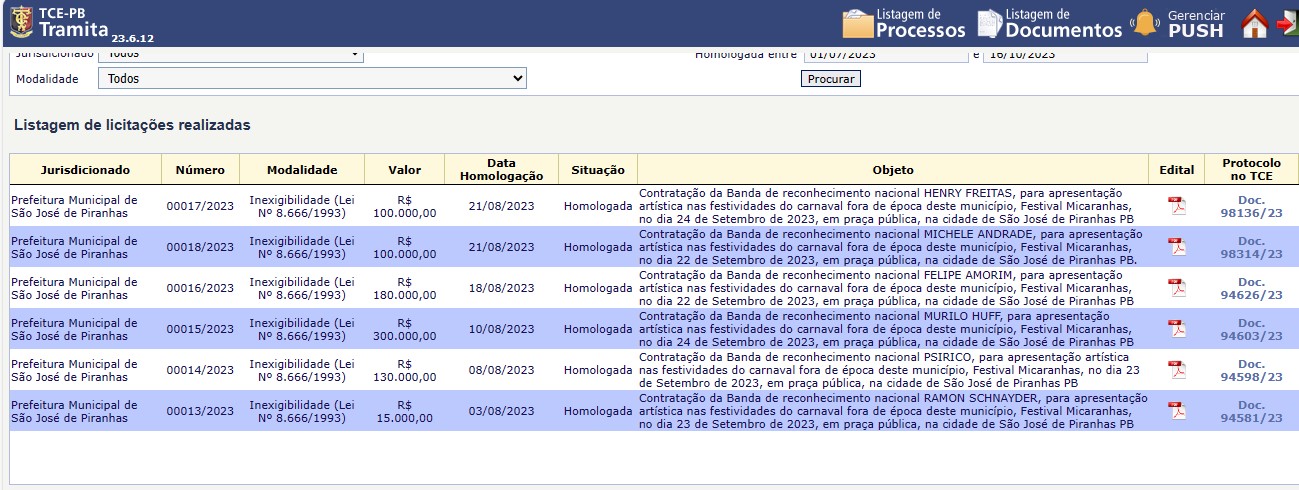Click the Gerenciar PUSH bell icon
Viewport: 1299px width, 490px height.
(x=1144, y=23)
